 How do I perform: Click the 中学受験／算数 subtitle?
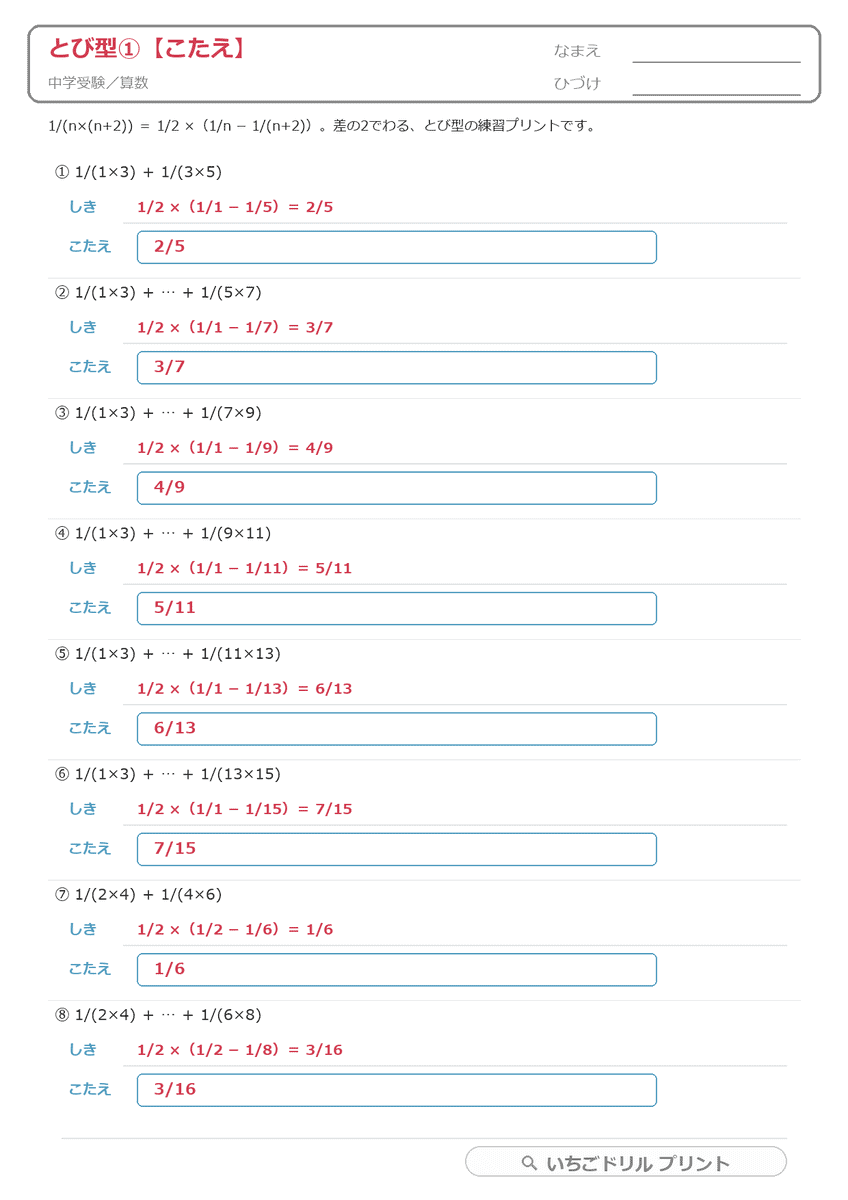pyautogui.click(x=98, y=83)
